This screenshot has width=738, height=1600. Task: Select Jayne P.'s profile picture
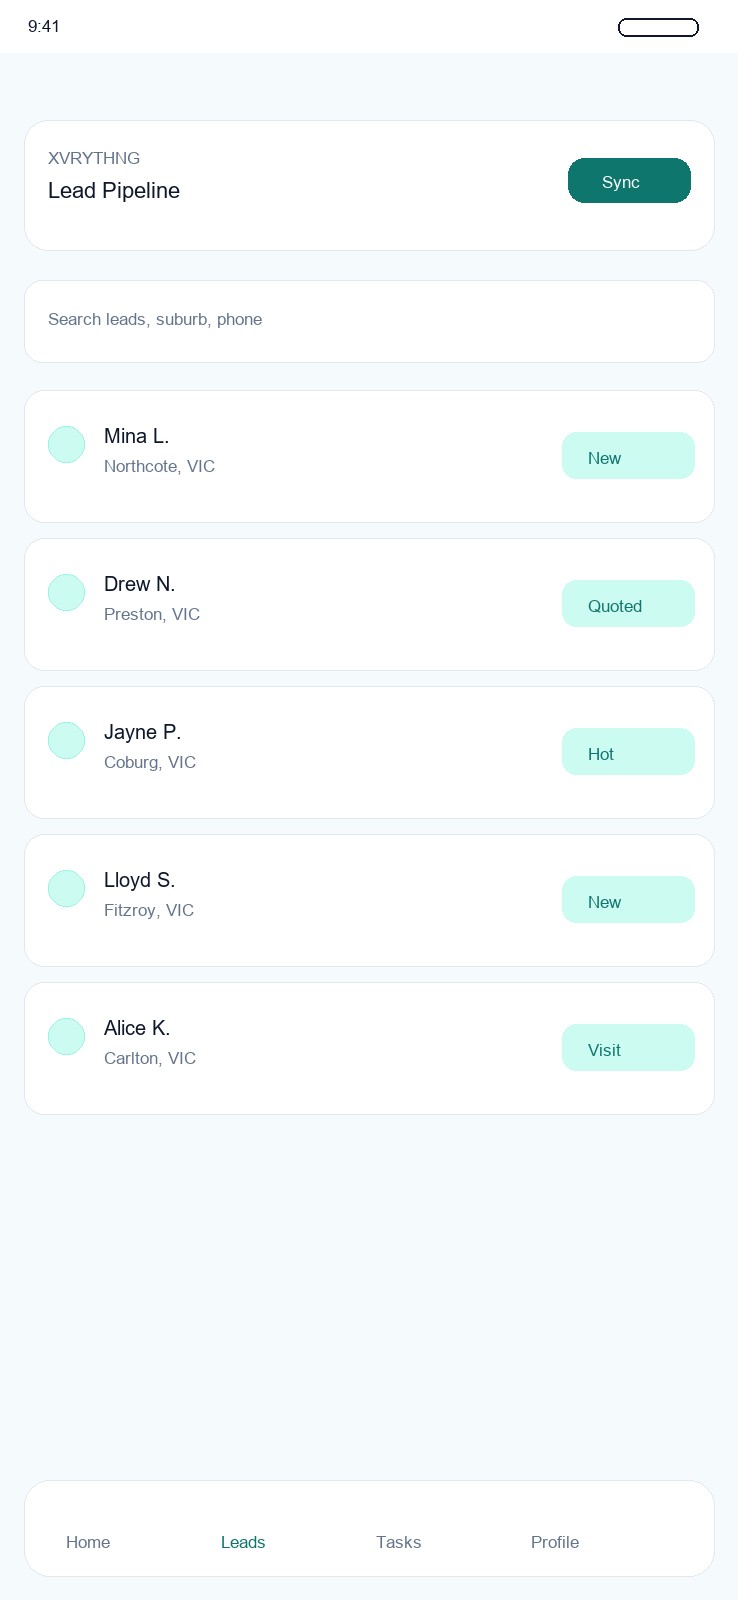(66, 740)
